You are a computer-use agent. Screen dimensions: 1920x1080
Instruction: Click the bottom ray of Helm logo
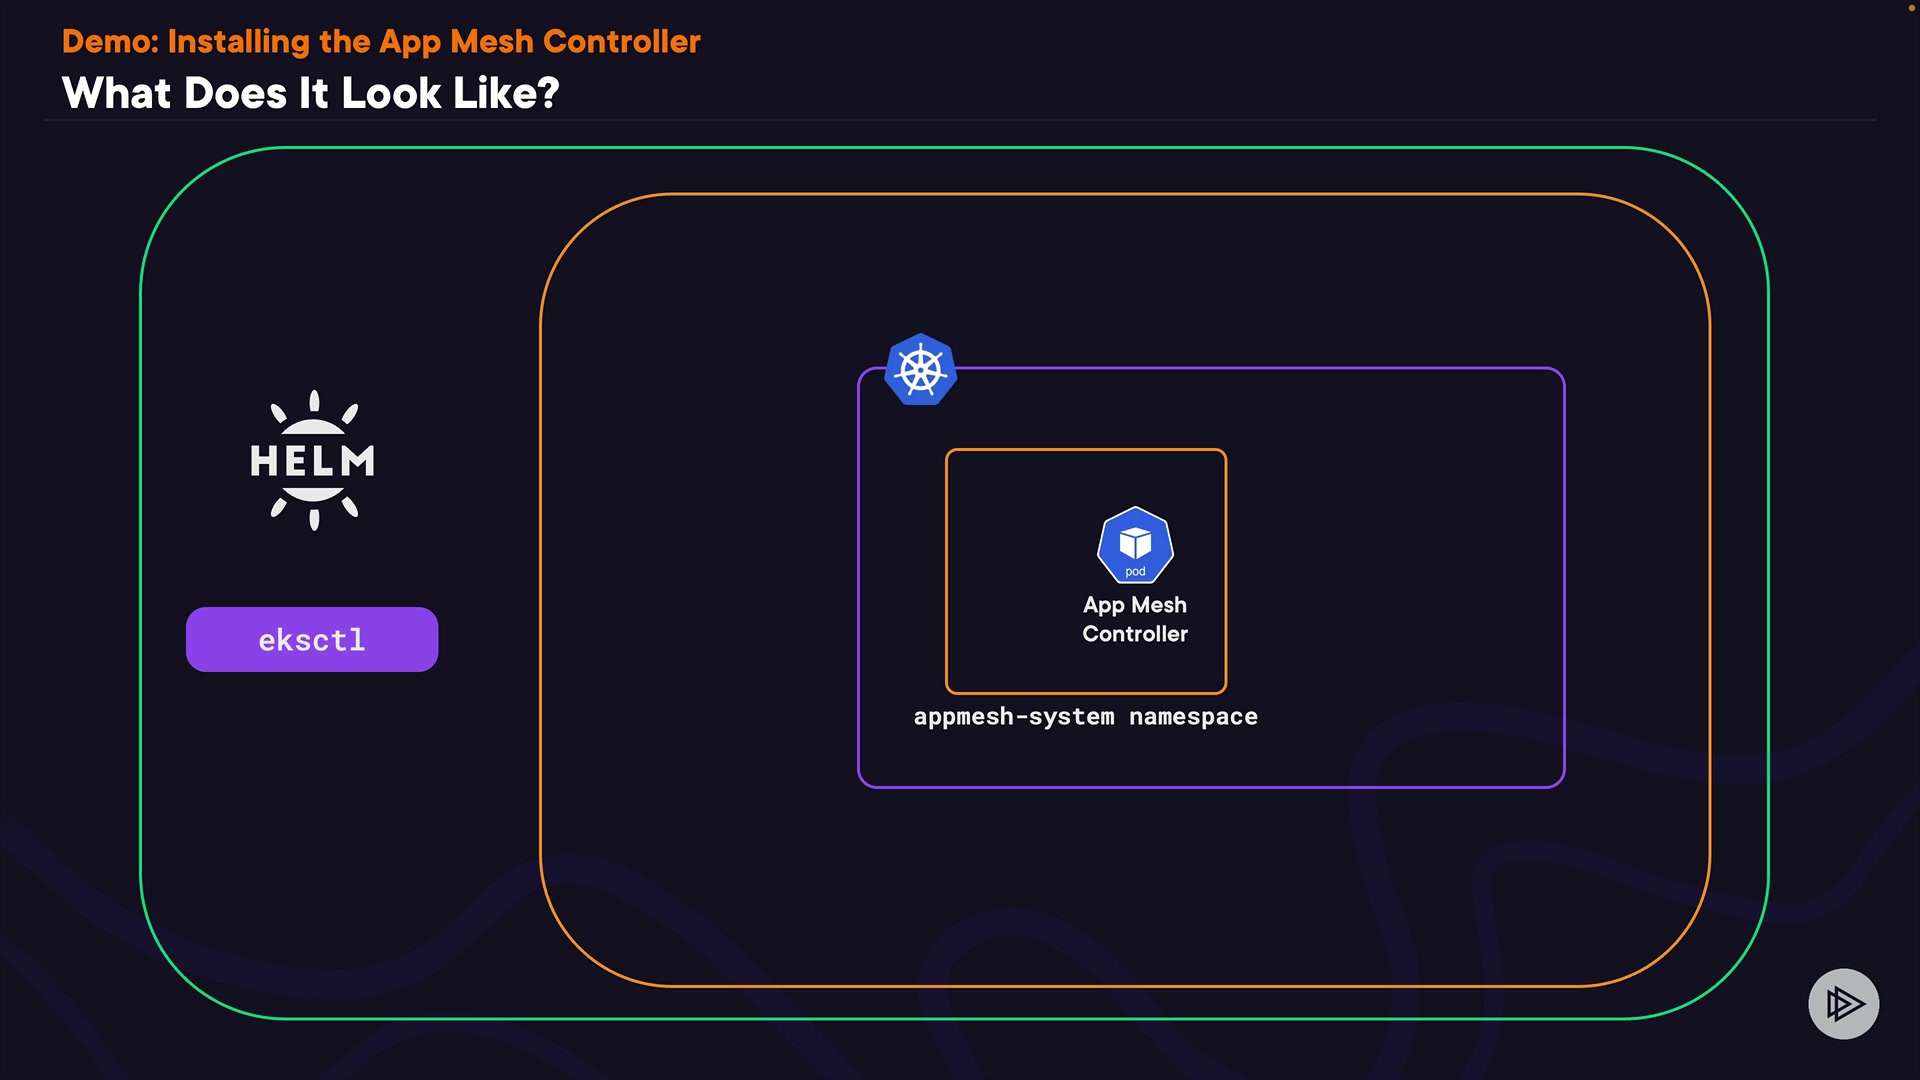[x=314, y=520]
